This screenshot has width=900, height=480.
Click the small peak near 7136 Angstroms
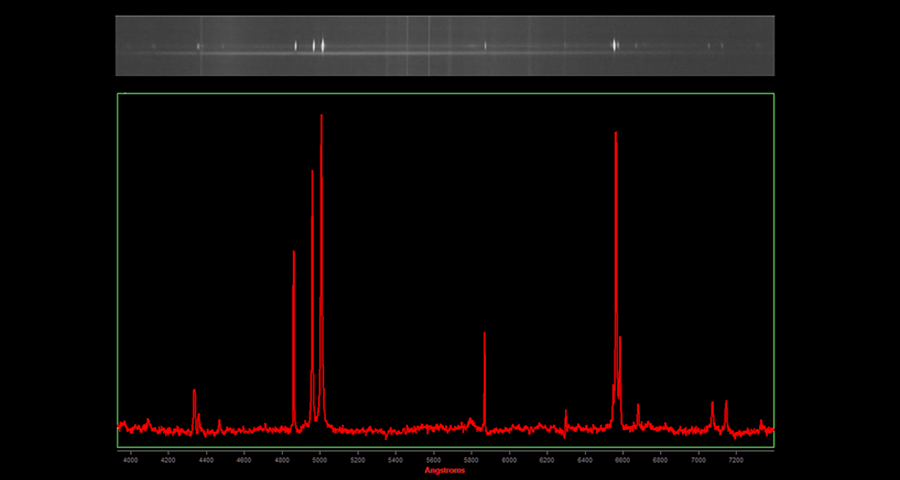click(x=726, y=402)
